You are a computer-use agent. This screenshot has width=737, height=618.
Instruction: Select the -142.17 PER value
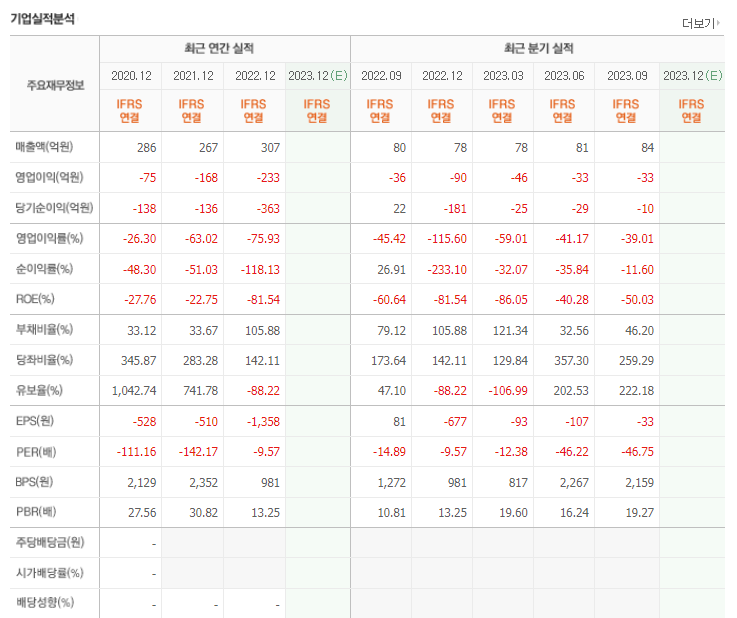(198, 452)
